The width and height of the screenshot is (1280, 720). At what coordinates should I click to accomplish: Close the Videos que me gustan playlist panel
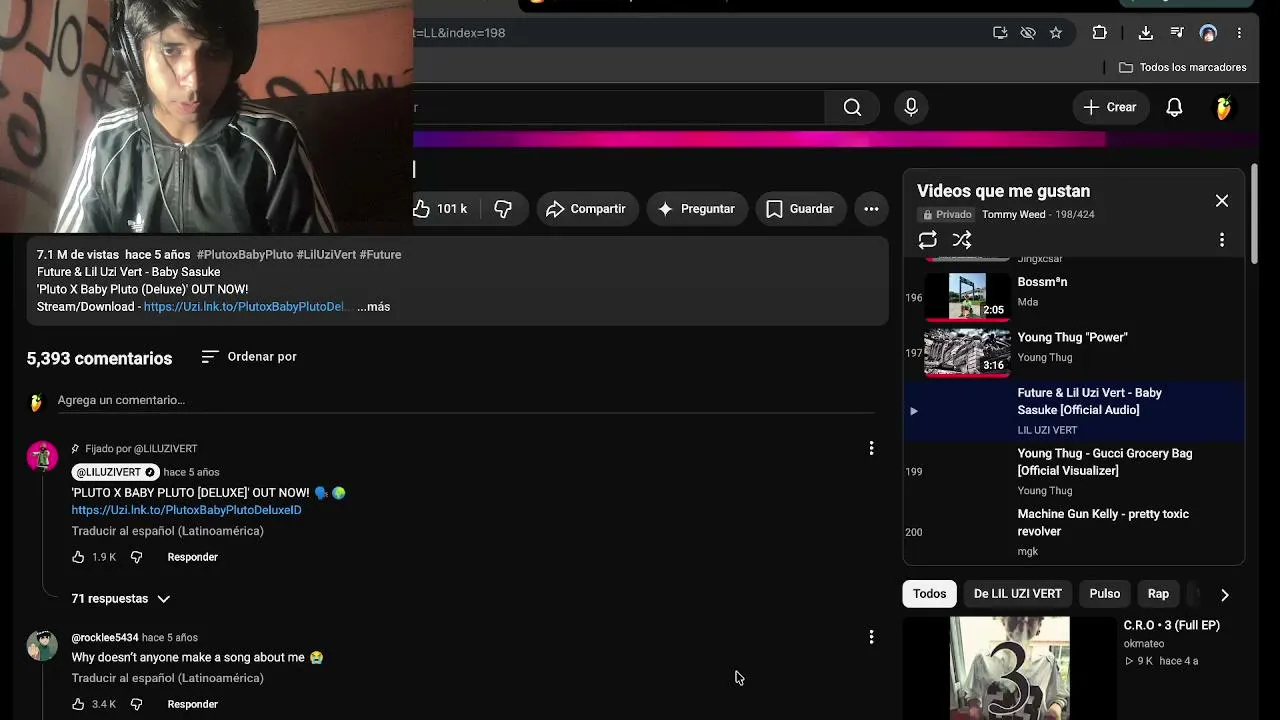point(1222,201)
